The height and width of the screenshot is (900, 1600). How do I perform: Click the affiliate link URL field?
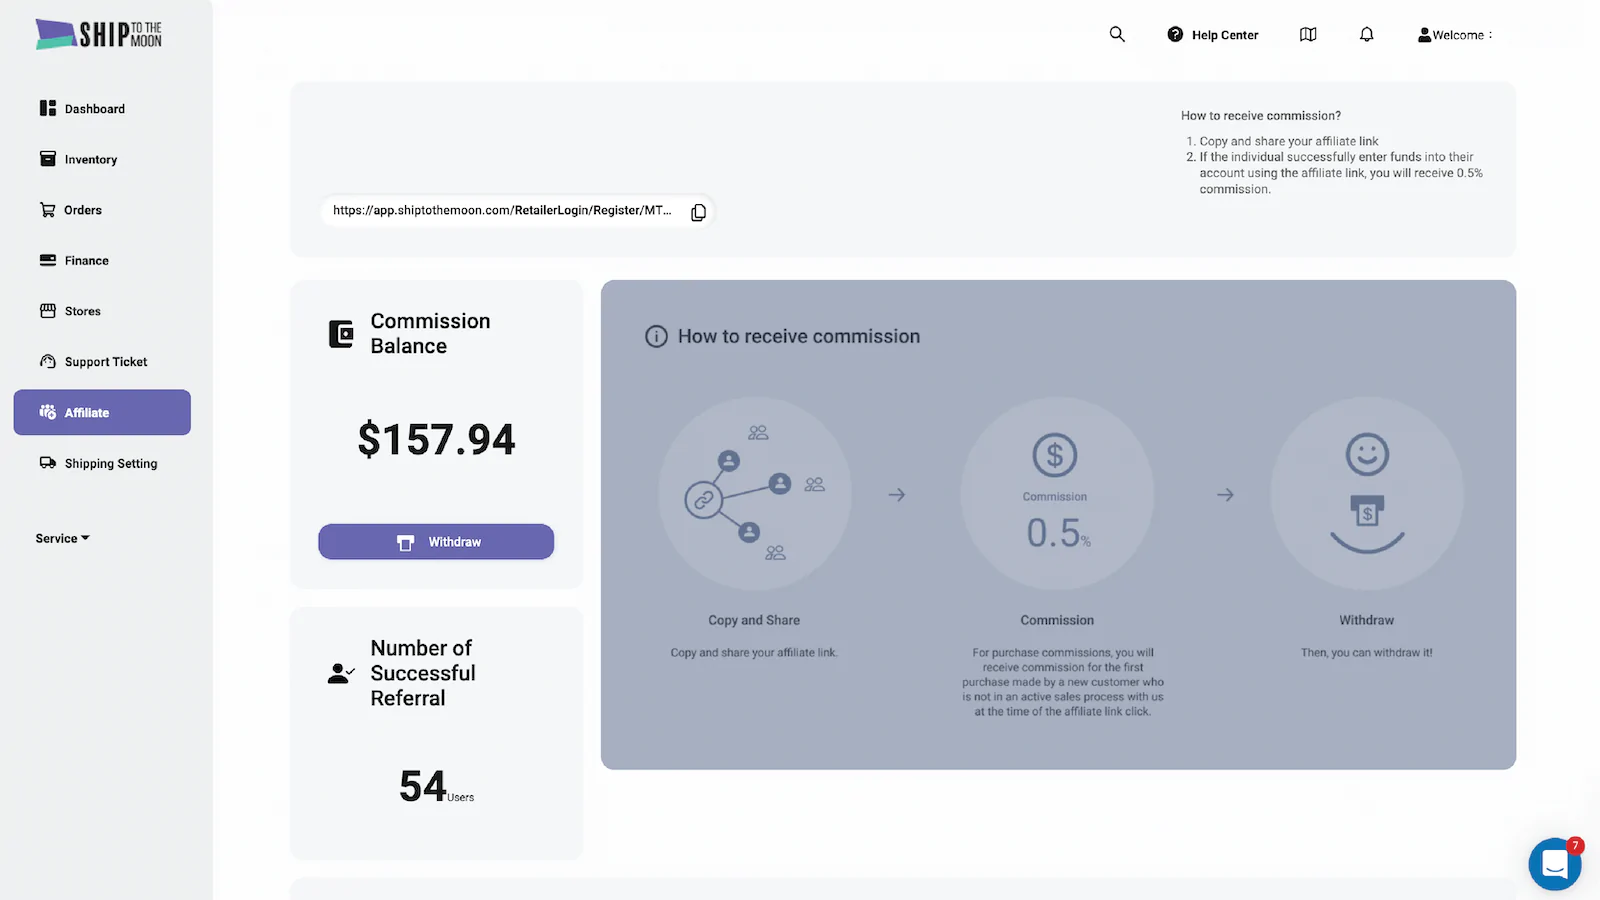coord(502,211)
